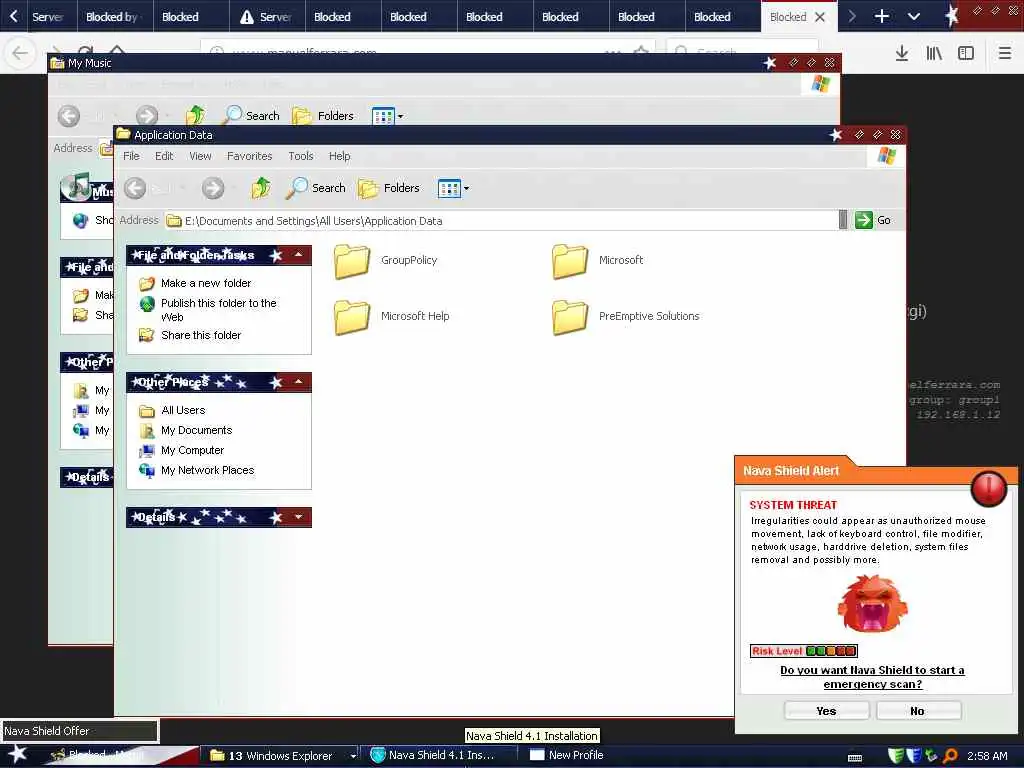Toggle the browser sidebar icon

pyautogui.click(x=966, y=53)
